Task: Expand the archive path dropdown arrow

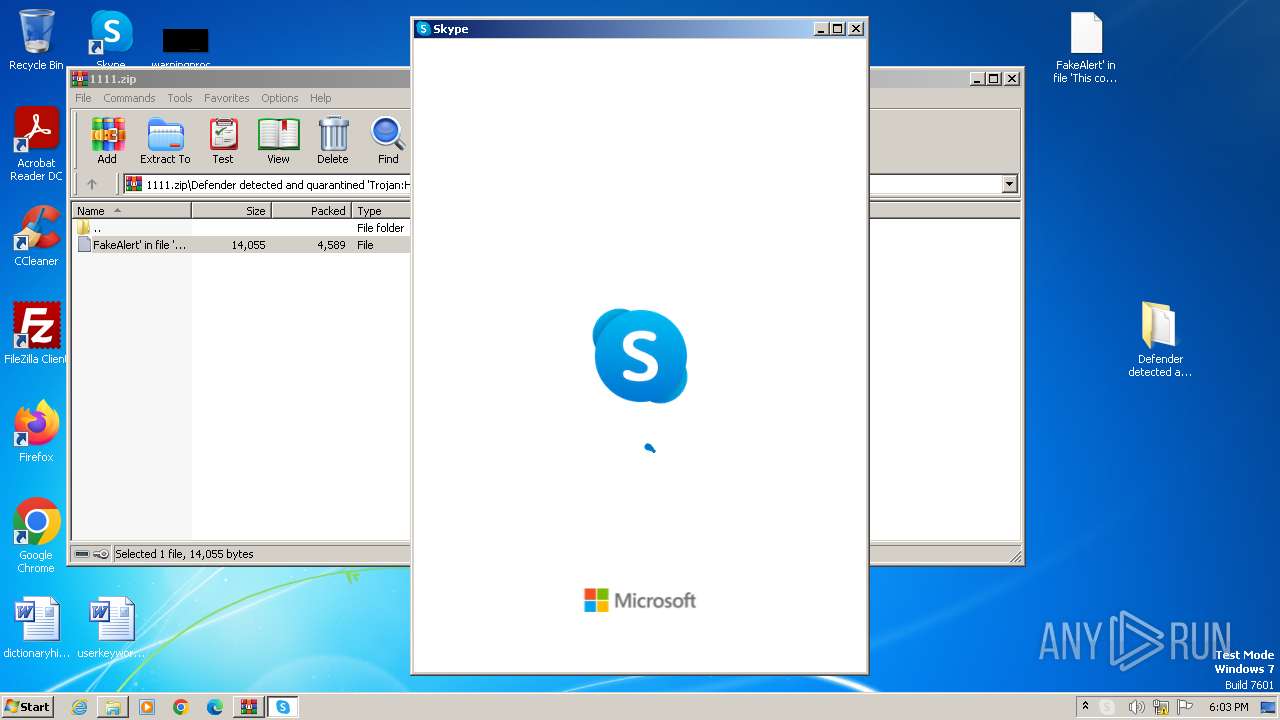Action: coord(1009,184)
